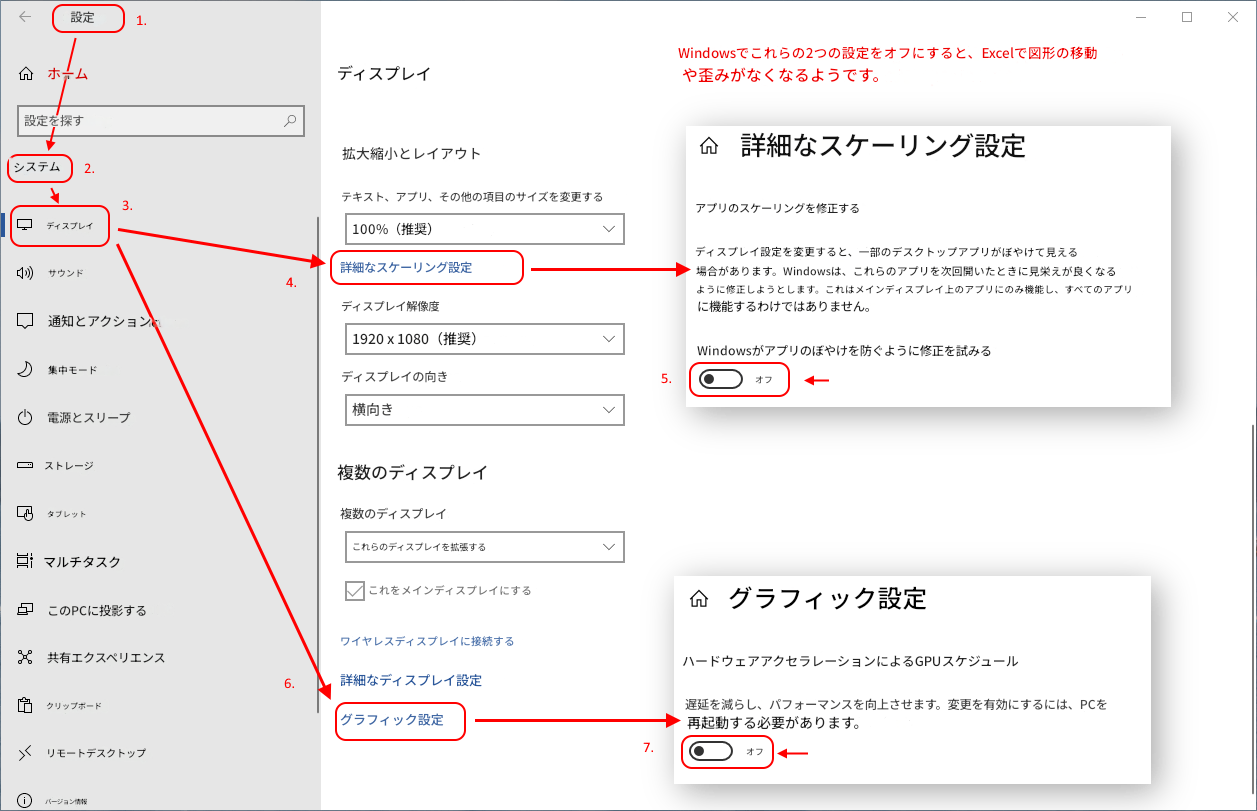Click the 設定を探す search field

click(x=160, y=120)
